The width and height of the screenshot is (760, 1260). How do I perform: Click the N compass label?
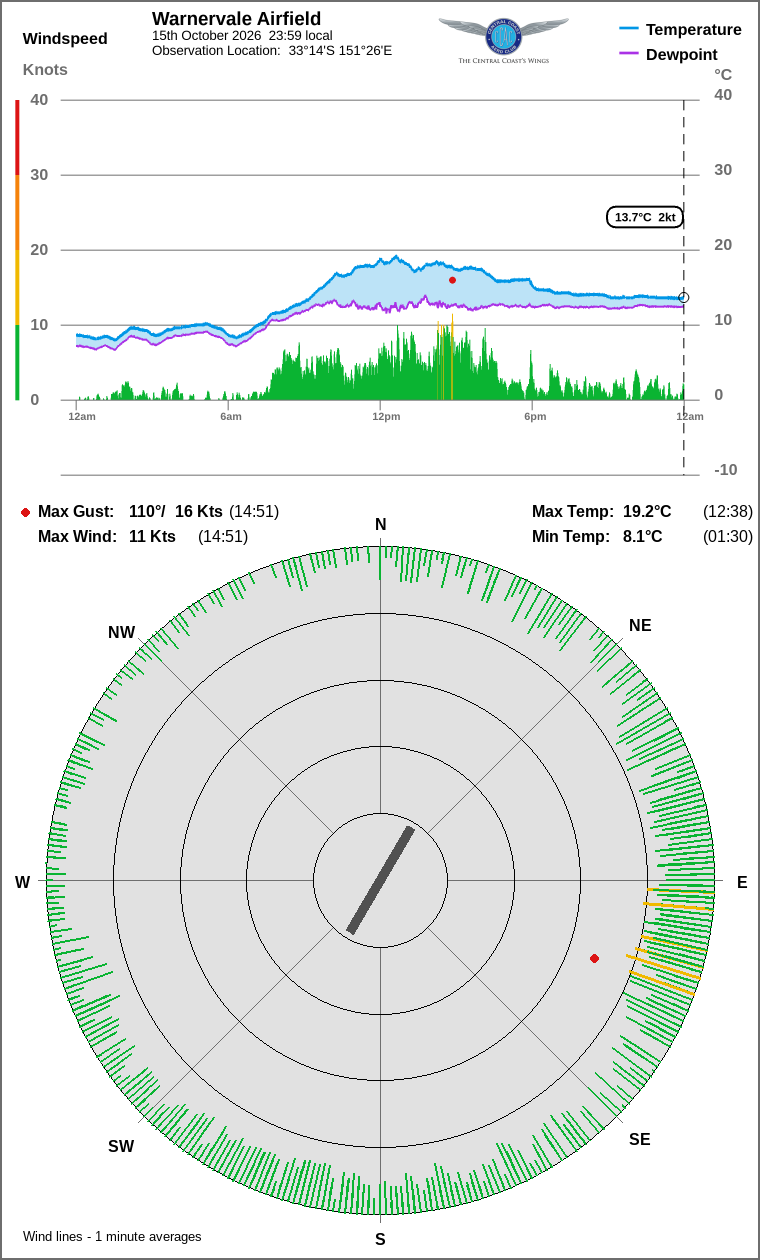coord(380,525)
